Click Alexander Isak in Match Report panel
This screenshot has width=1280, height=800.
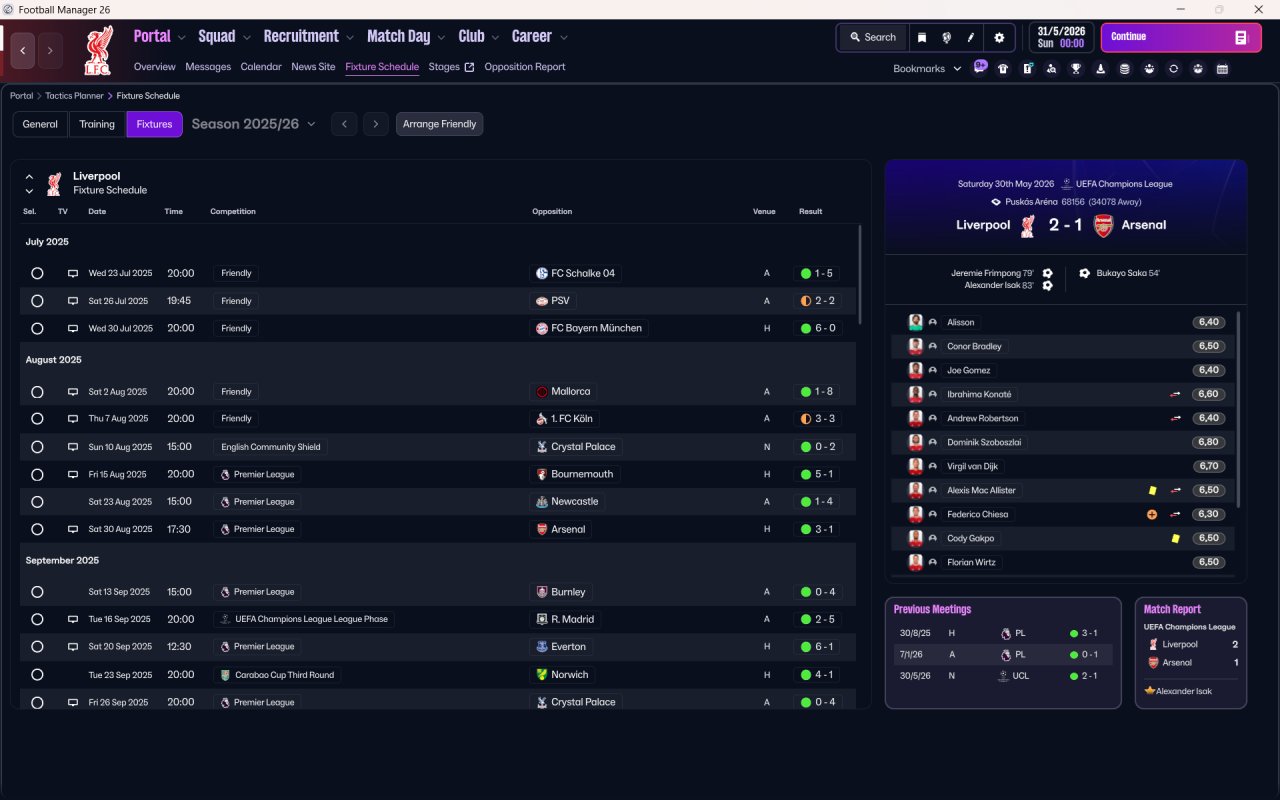click(1183, 691)
